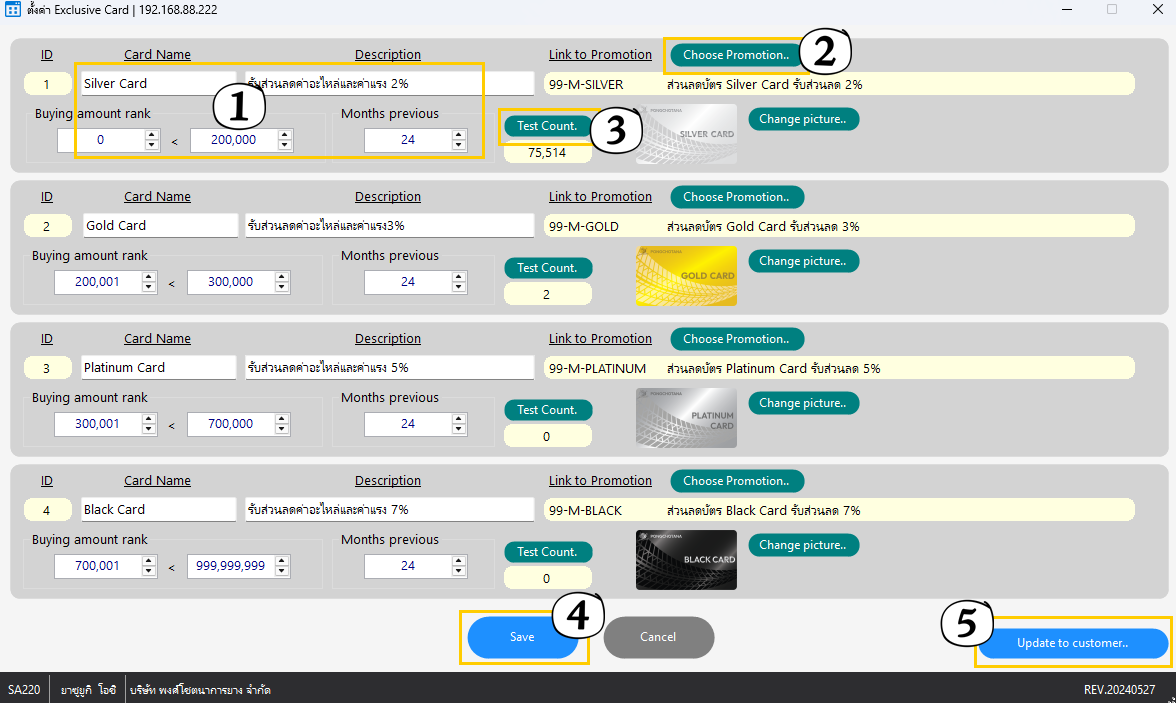
Task: Run Test Count for Gold Card
Action: pos(548,268)
